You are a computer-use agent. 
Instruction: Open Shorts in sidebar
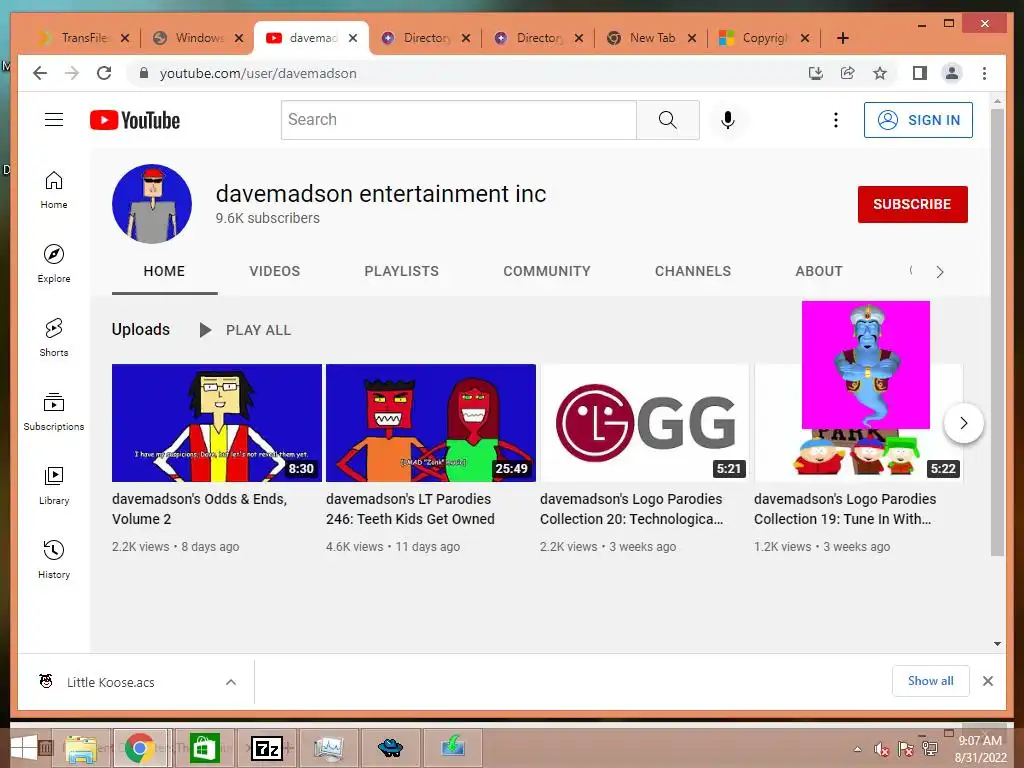tap(54, 338)
